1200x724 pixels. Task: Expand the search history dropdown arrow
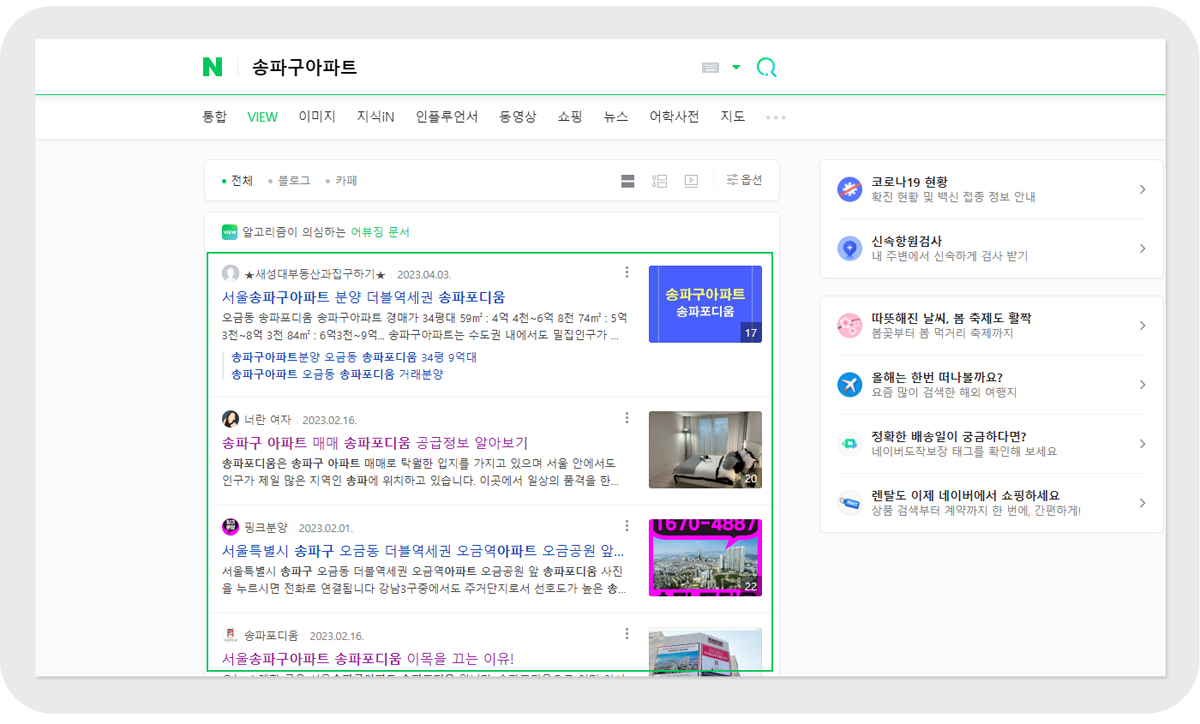(x=737, y=68)
